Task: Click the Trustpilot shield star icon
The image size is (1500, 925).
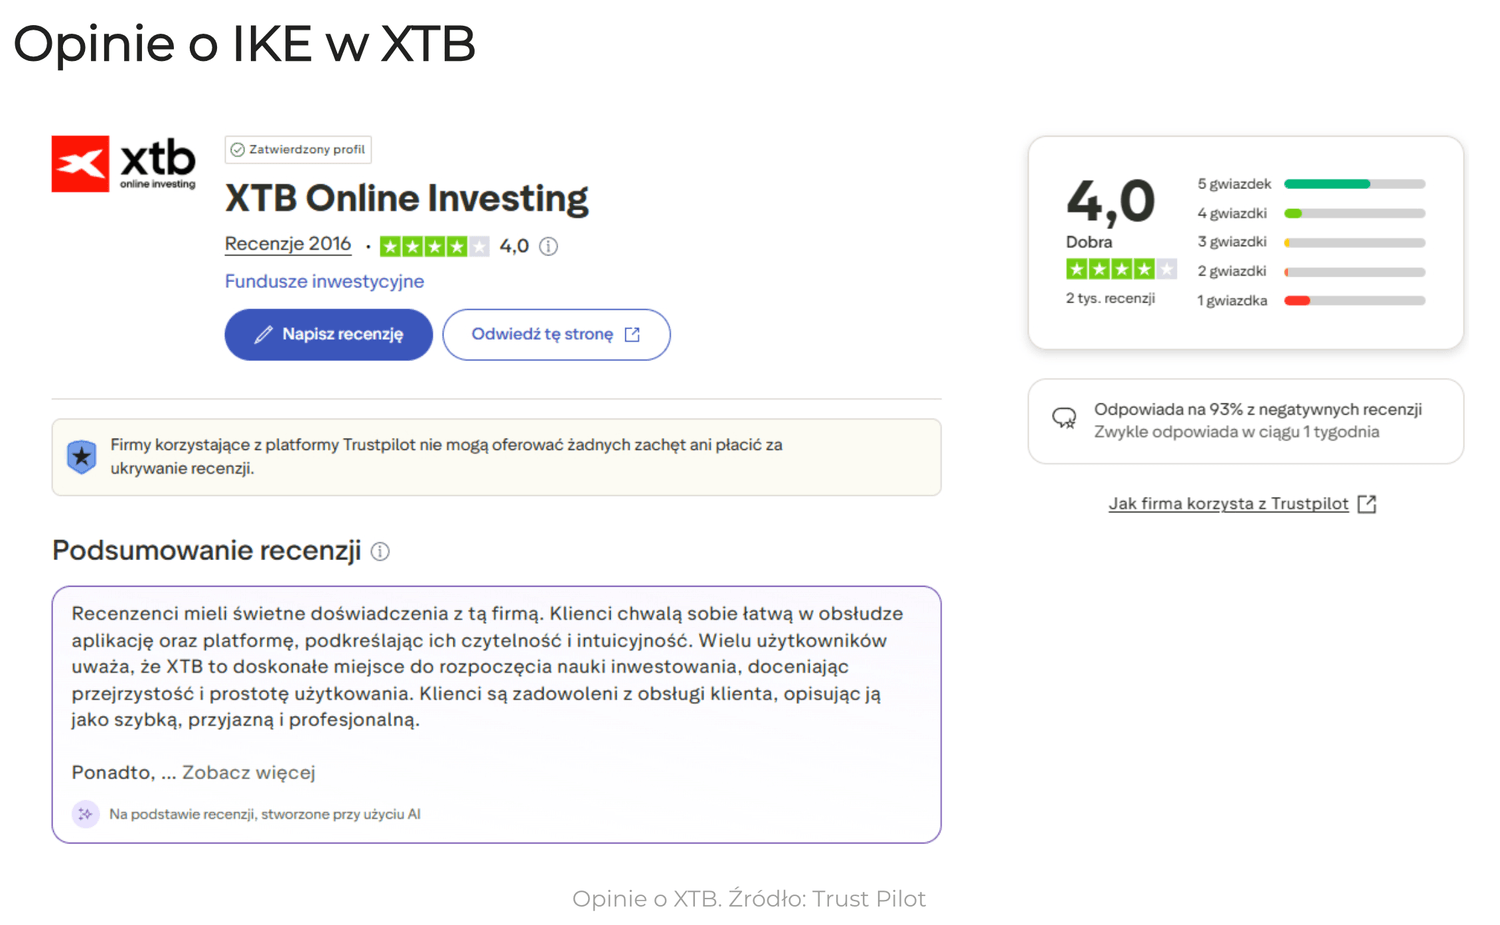Action: [x=82, y=456]
